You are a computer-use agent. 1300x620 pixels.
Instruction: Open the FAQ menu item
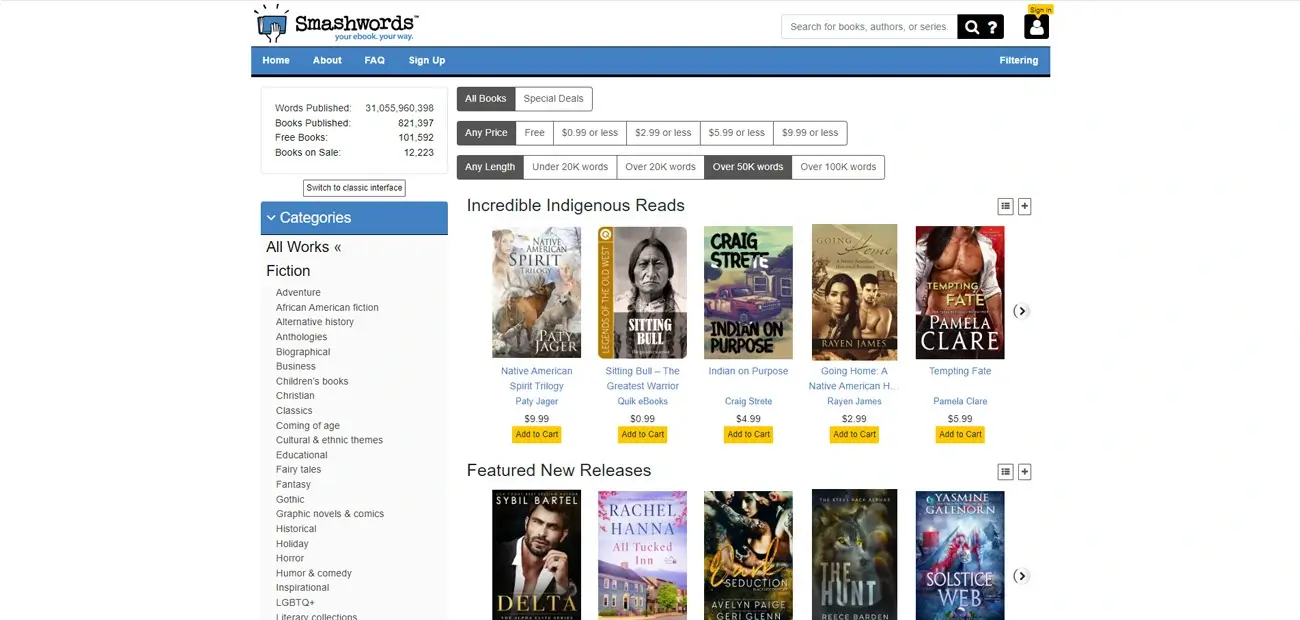pos(374,60)
